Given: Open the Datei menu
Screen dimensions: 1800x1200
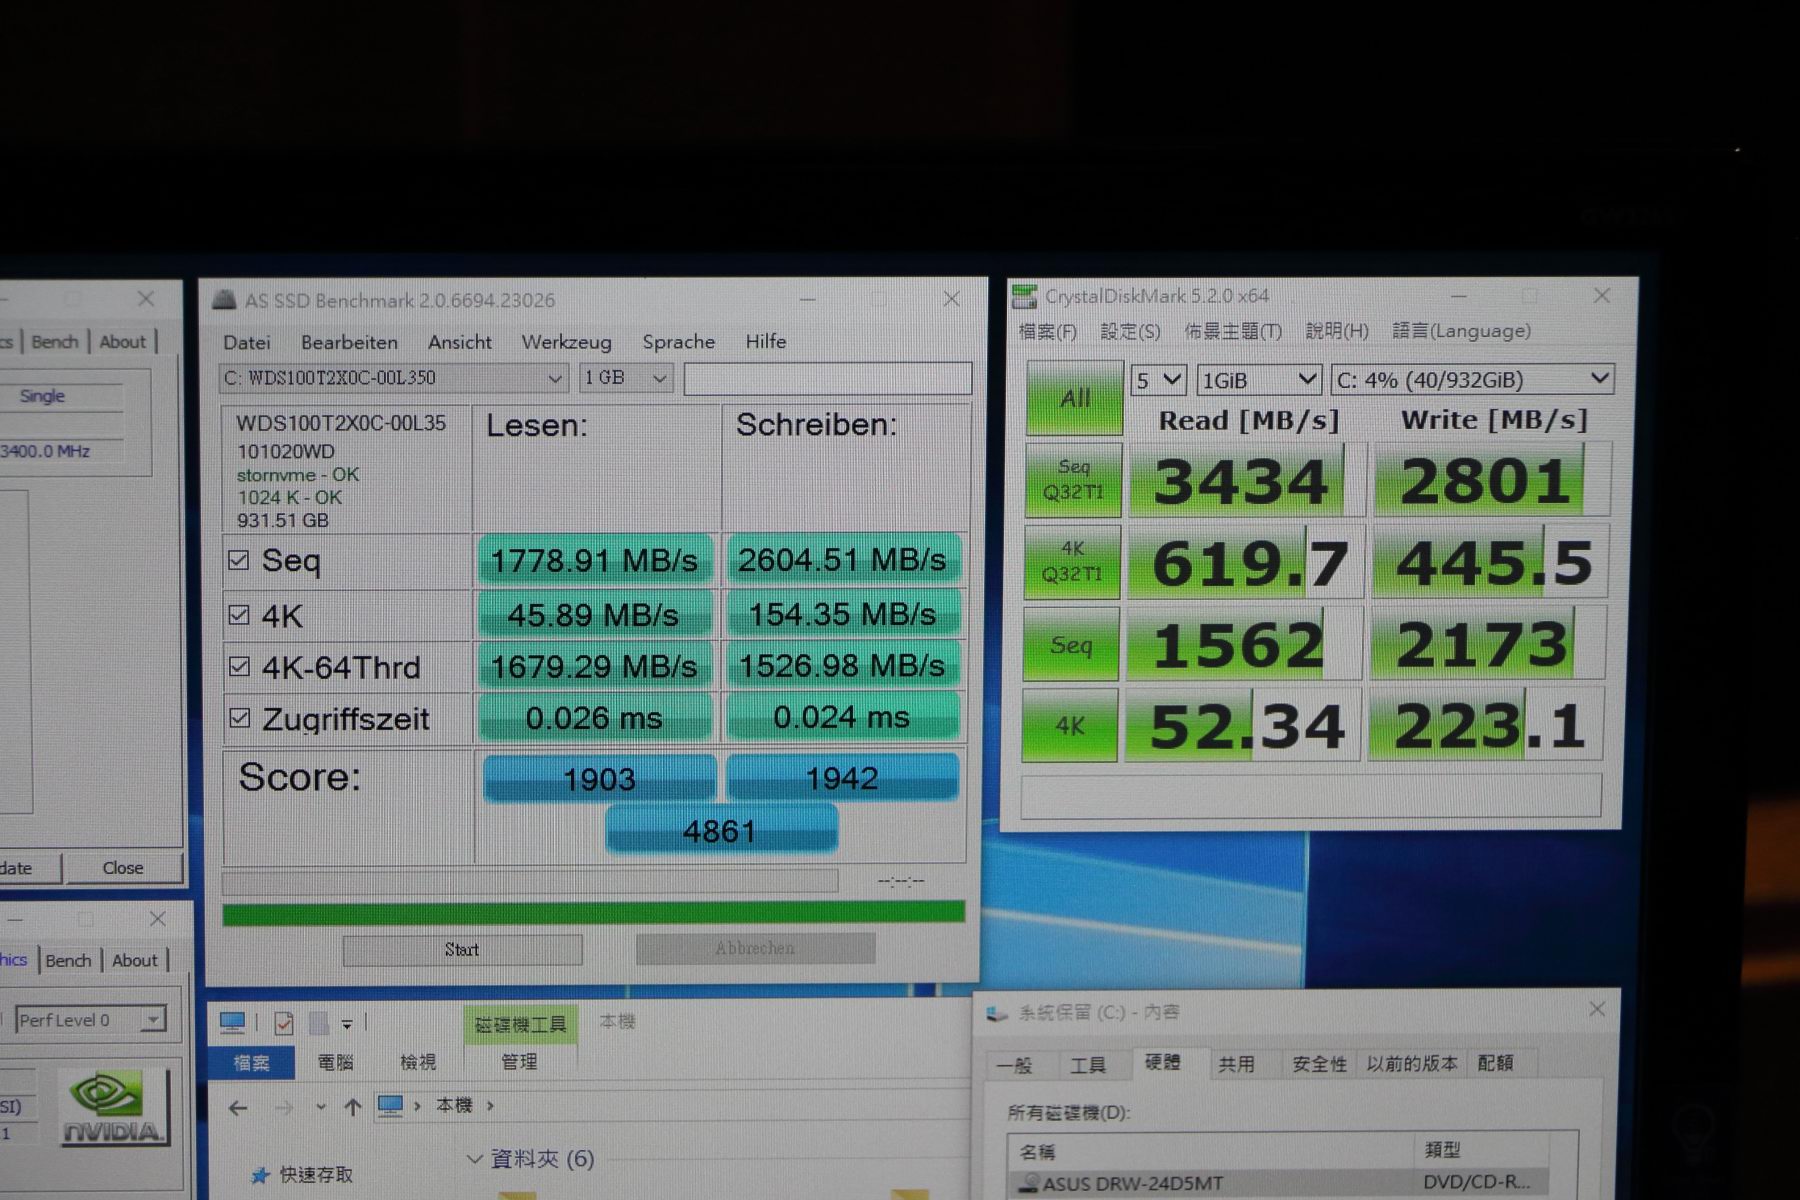Looking at the screenshot, I should (x=247, y=342).
